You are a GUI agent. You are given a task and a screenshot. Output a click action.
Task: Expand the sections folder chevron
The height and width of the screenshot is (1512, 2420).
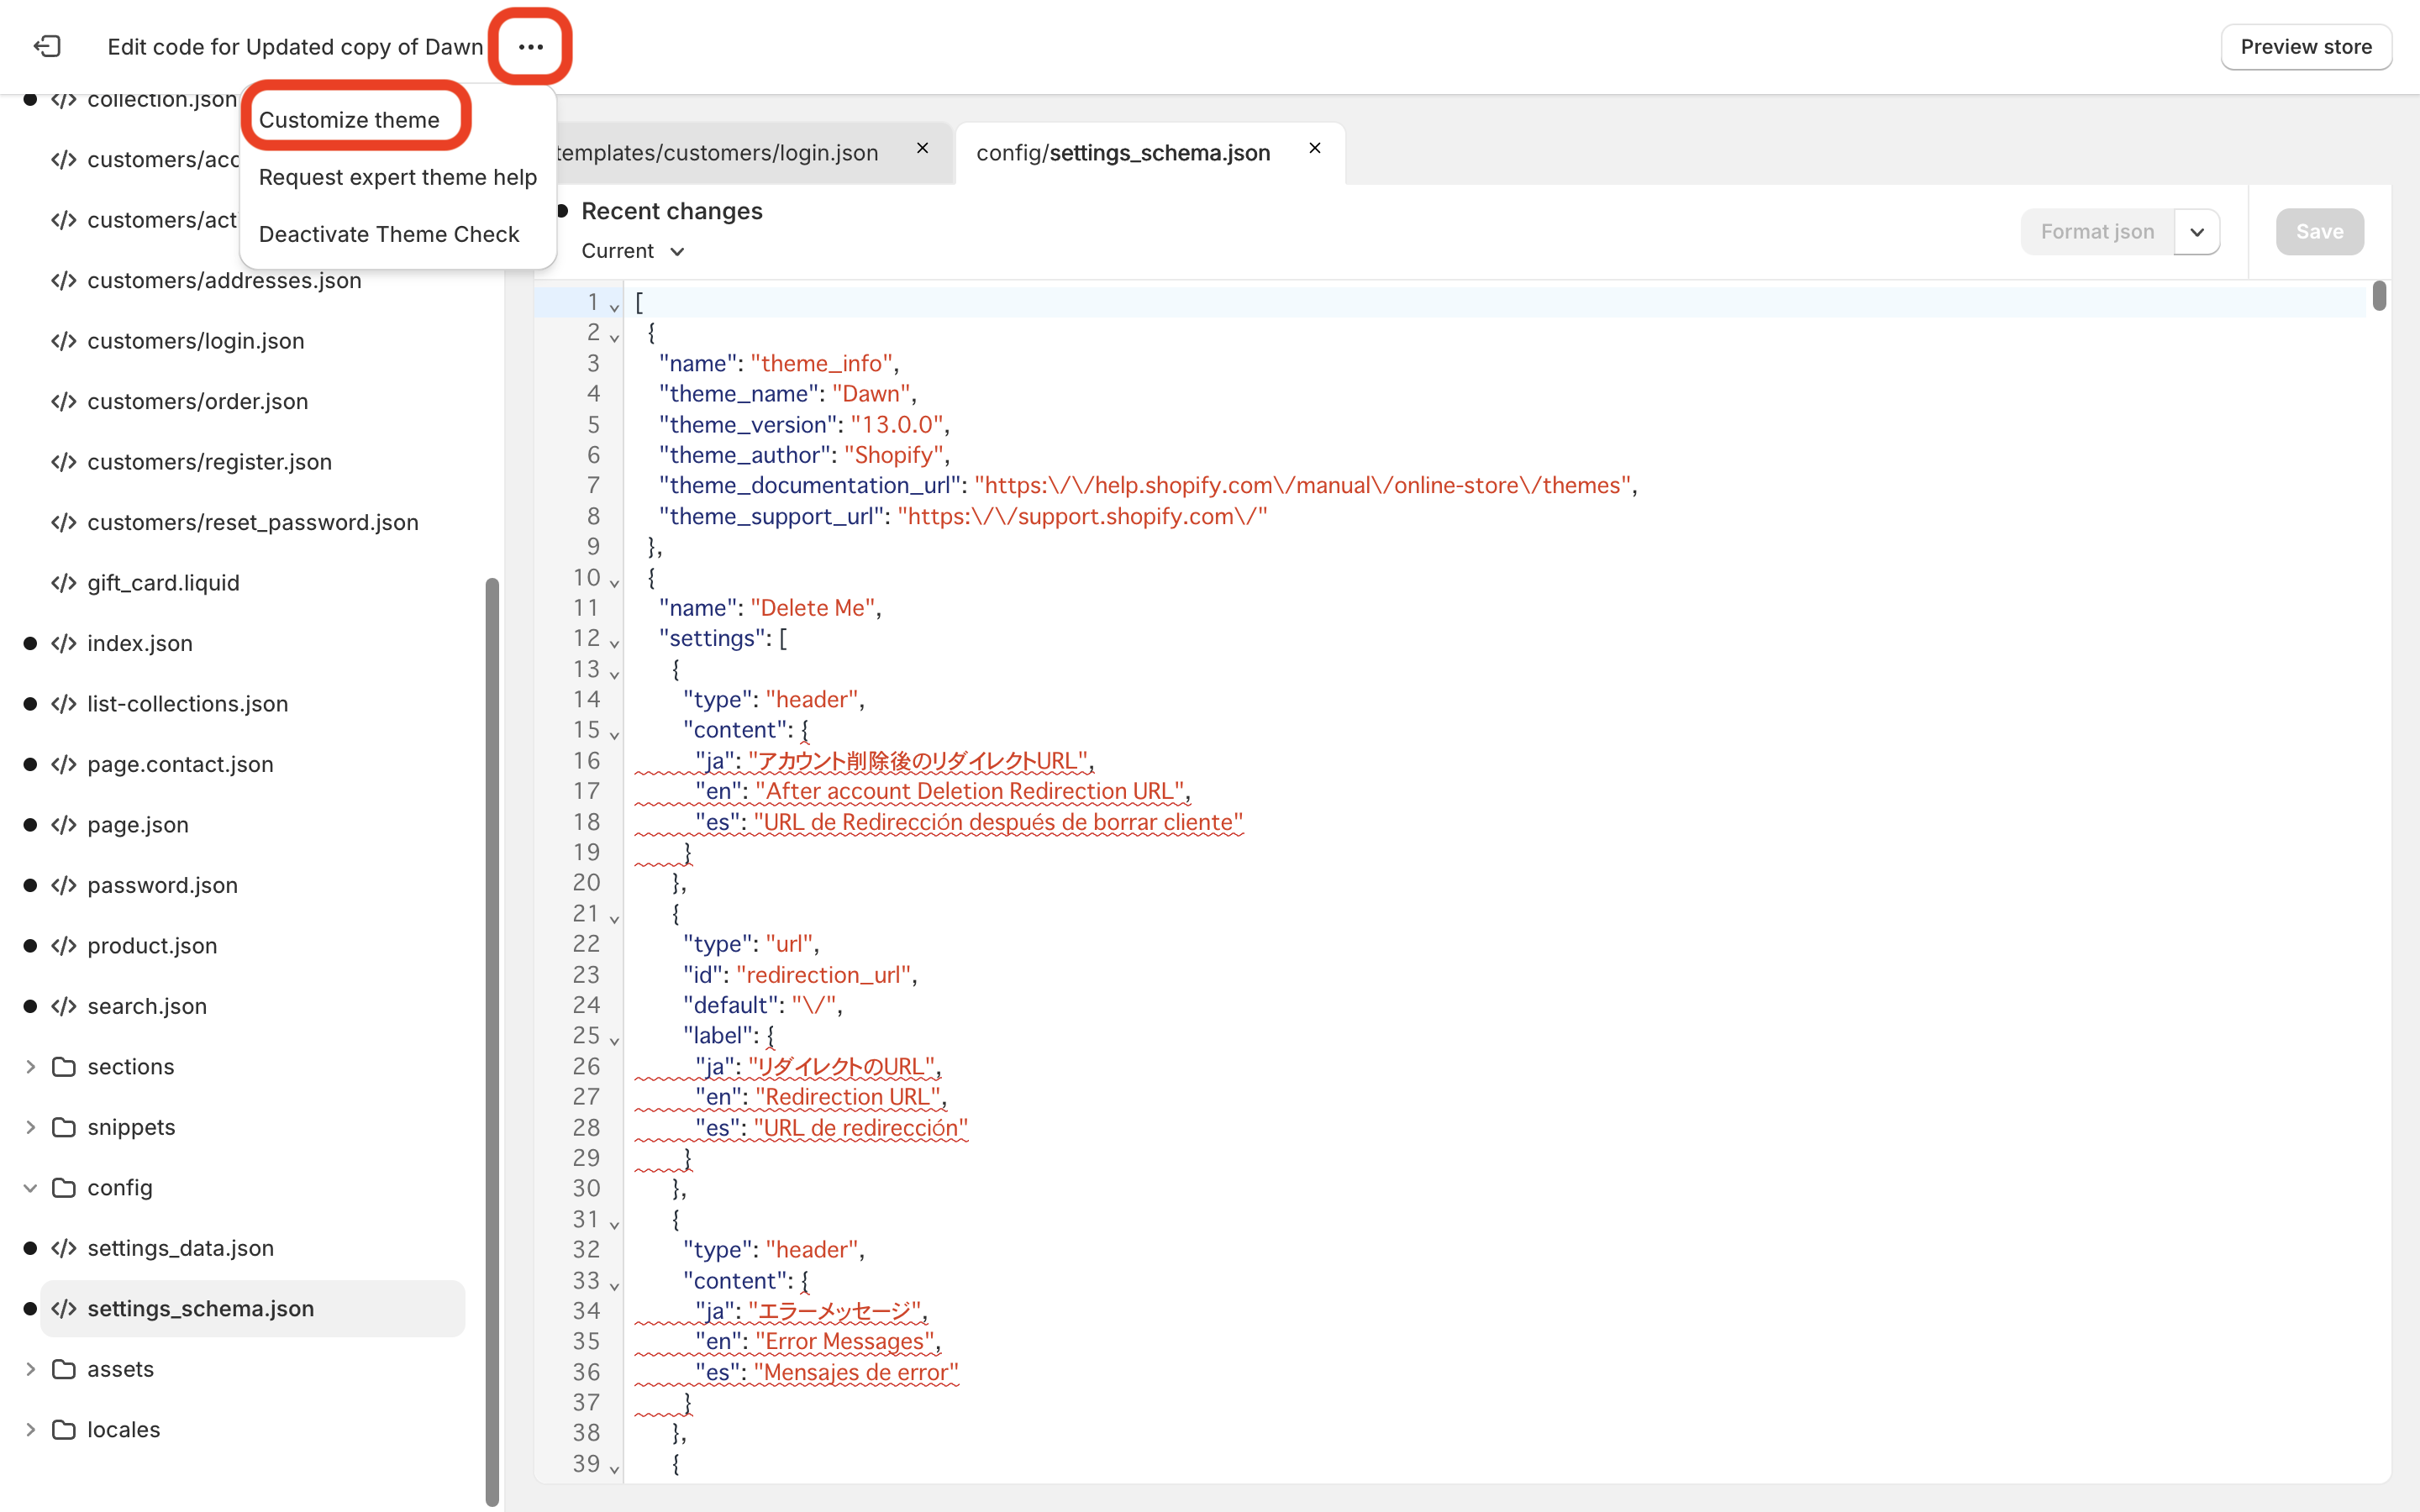pos(30,1066)
